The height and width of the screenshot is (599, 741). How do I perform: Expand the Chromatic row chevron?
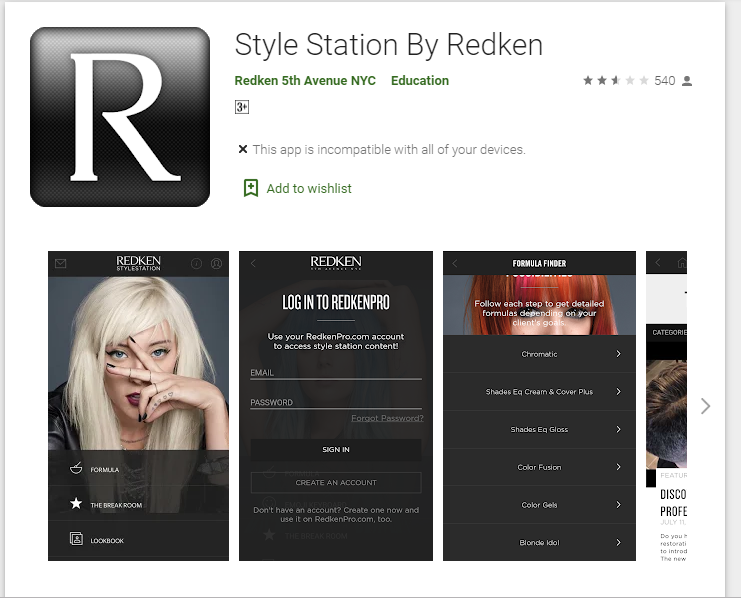coord(618,354)
